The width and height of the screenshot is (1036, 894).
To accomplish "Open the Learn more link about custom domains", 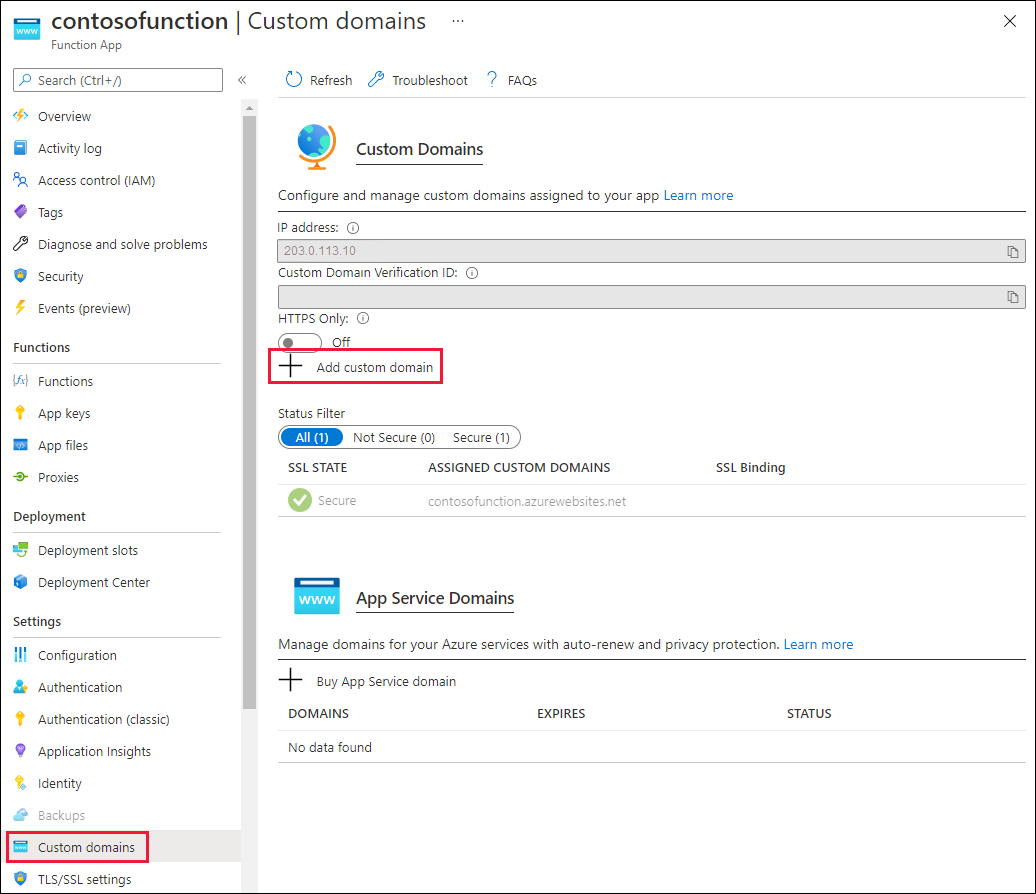I will coord(698,195).
